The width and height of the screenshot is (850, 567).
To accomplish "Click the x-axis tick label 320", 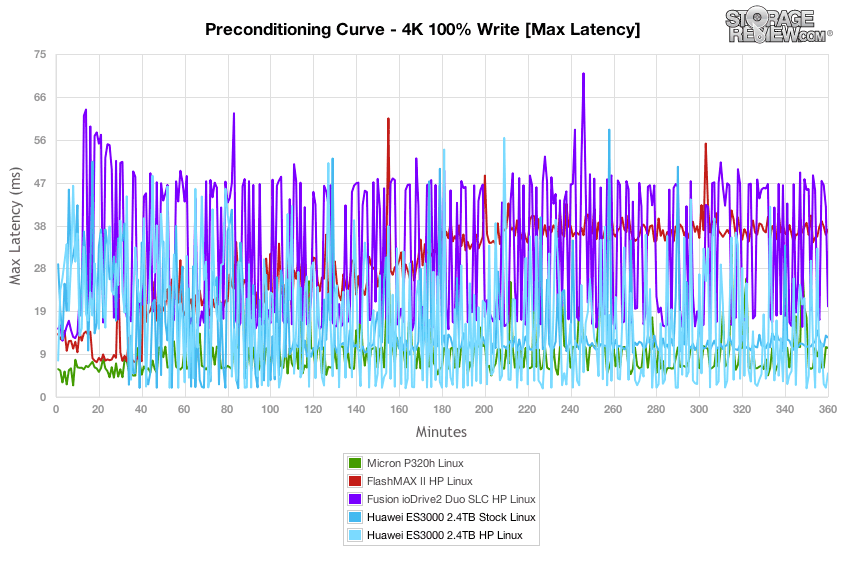I will point(742,409).
